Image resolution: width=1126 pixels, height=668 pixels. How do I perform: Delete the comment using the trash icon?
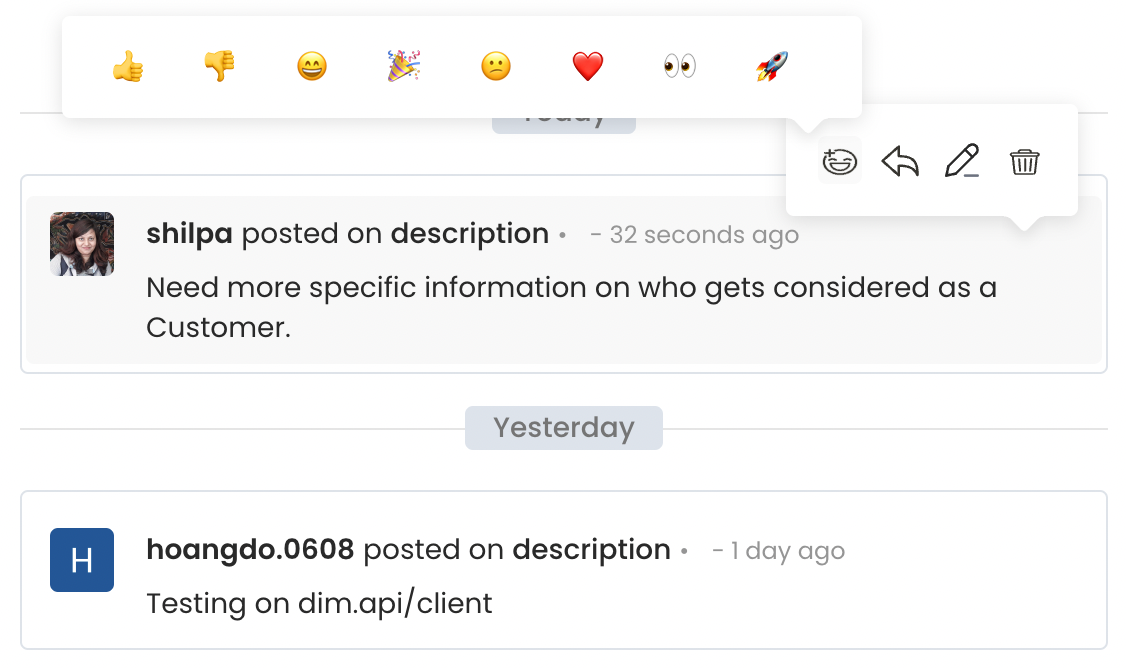[x=1024, y=160]
